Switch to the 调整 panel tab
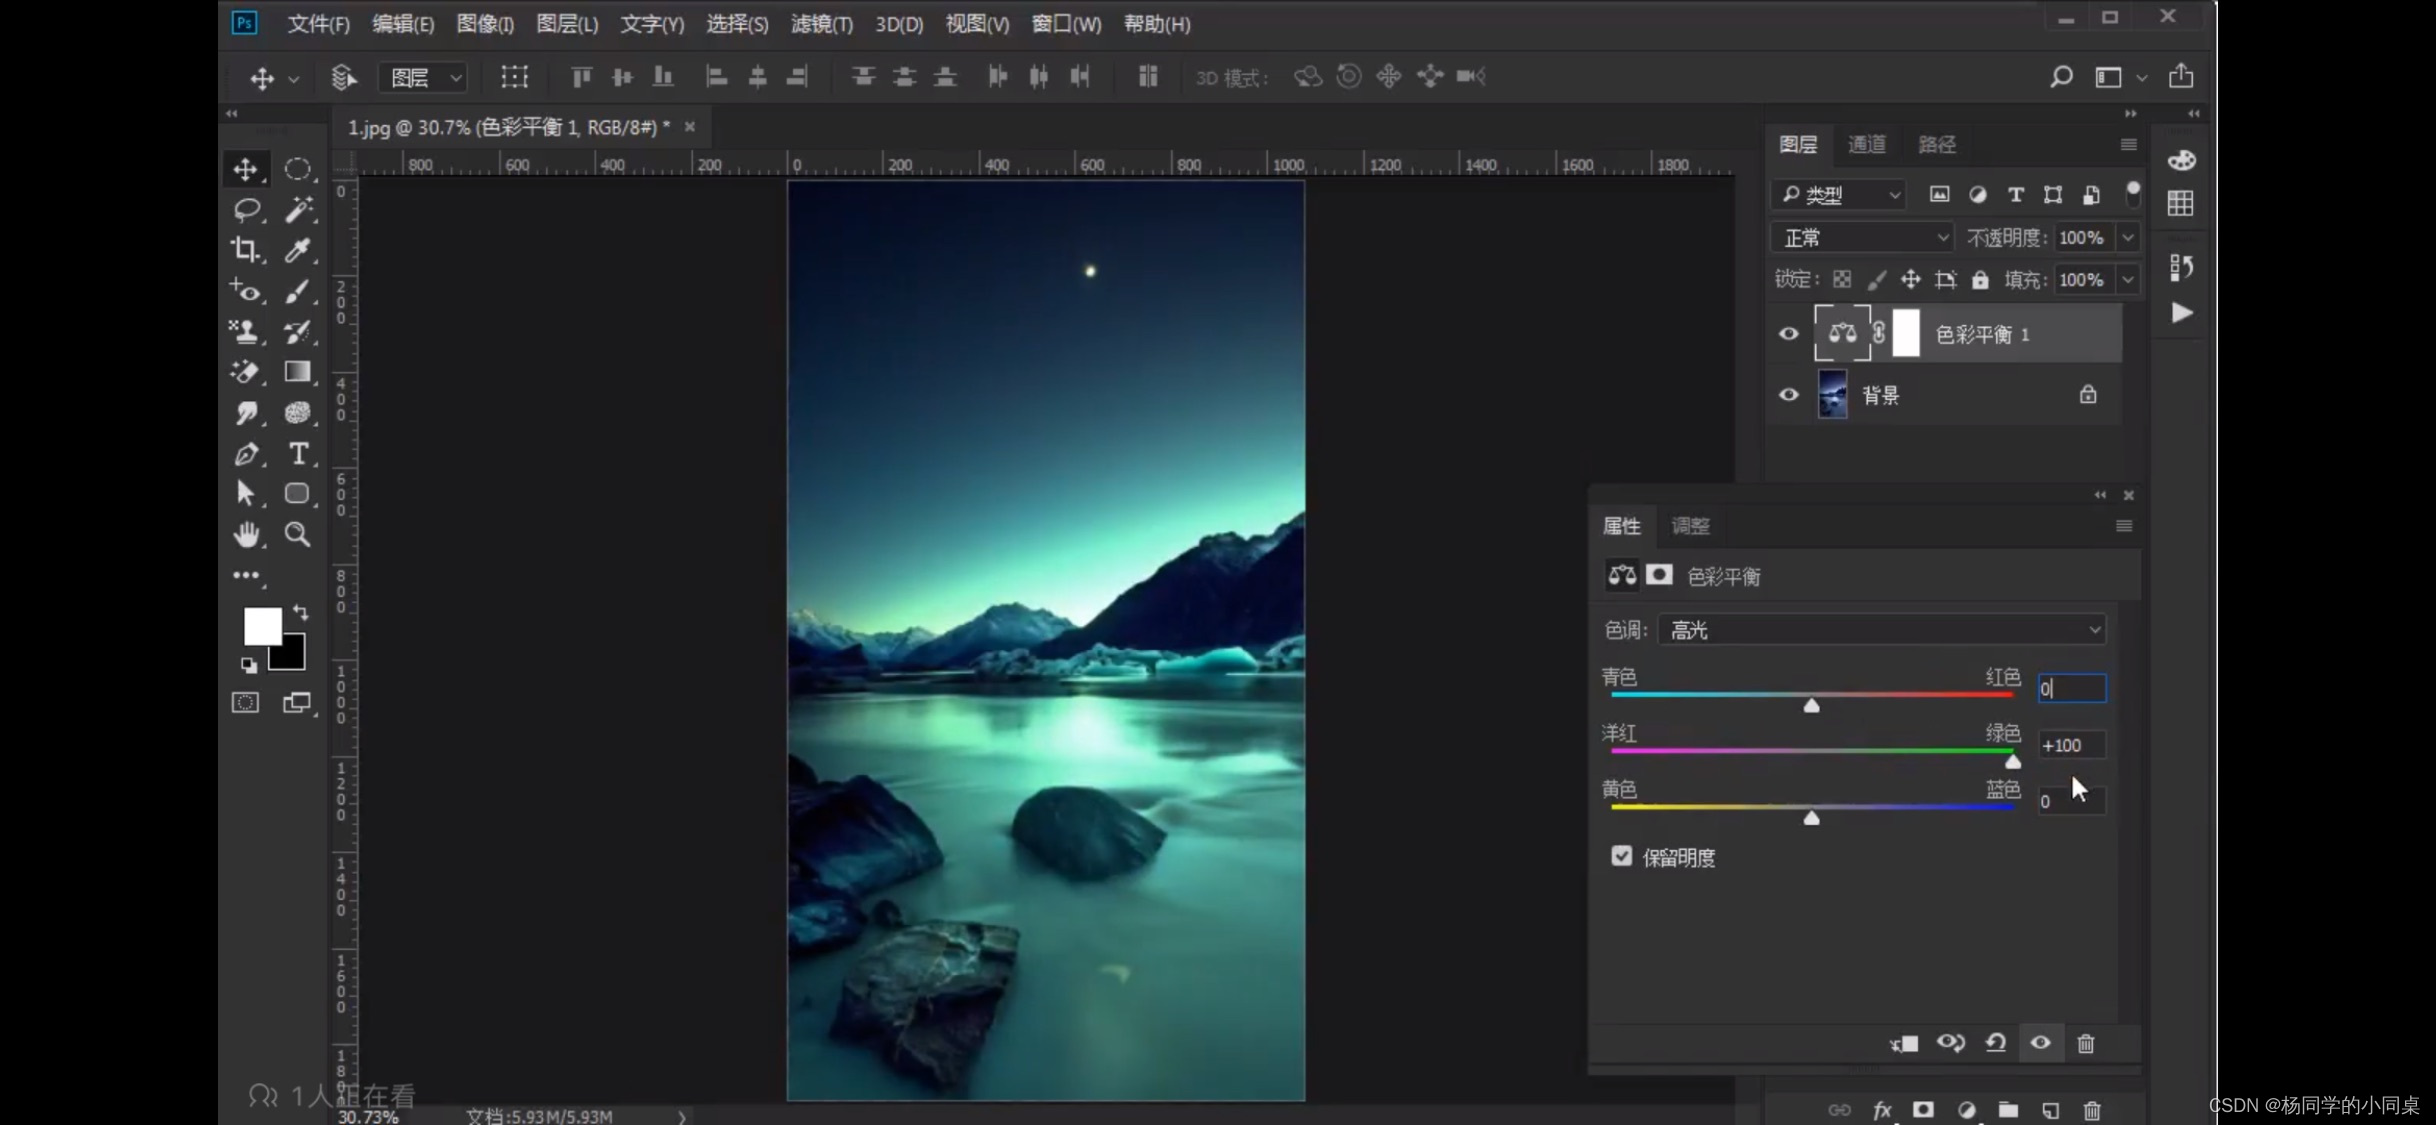This screenshot has width=2436, height=1125. click(x=1690, y=526)
